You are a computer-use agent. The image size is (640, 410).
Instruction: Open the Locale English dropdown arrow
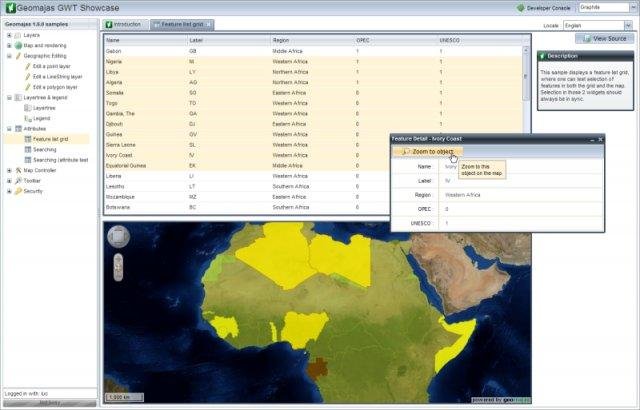(x=628, y=26)
